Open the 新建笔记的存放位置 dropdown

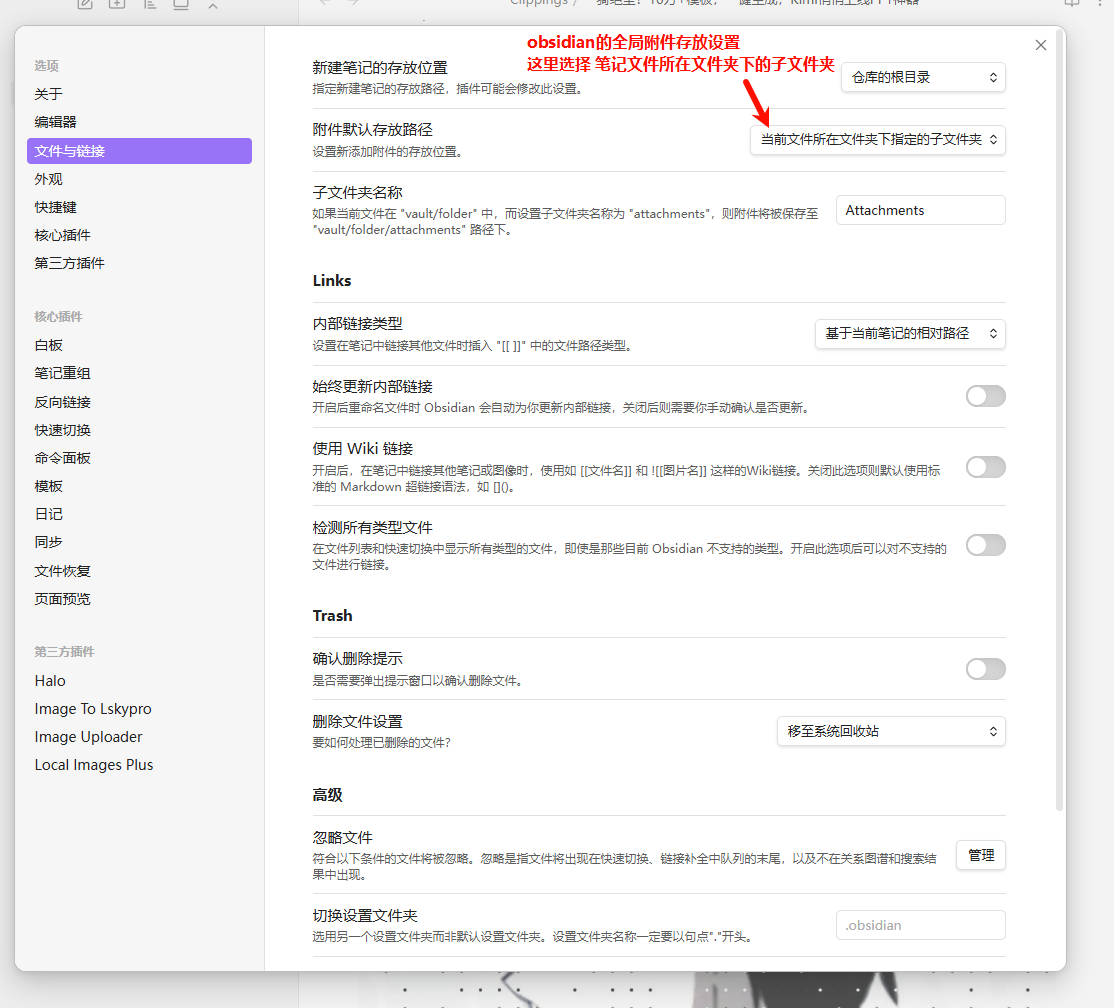[x=922, y=77]
